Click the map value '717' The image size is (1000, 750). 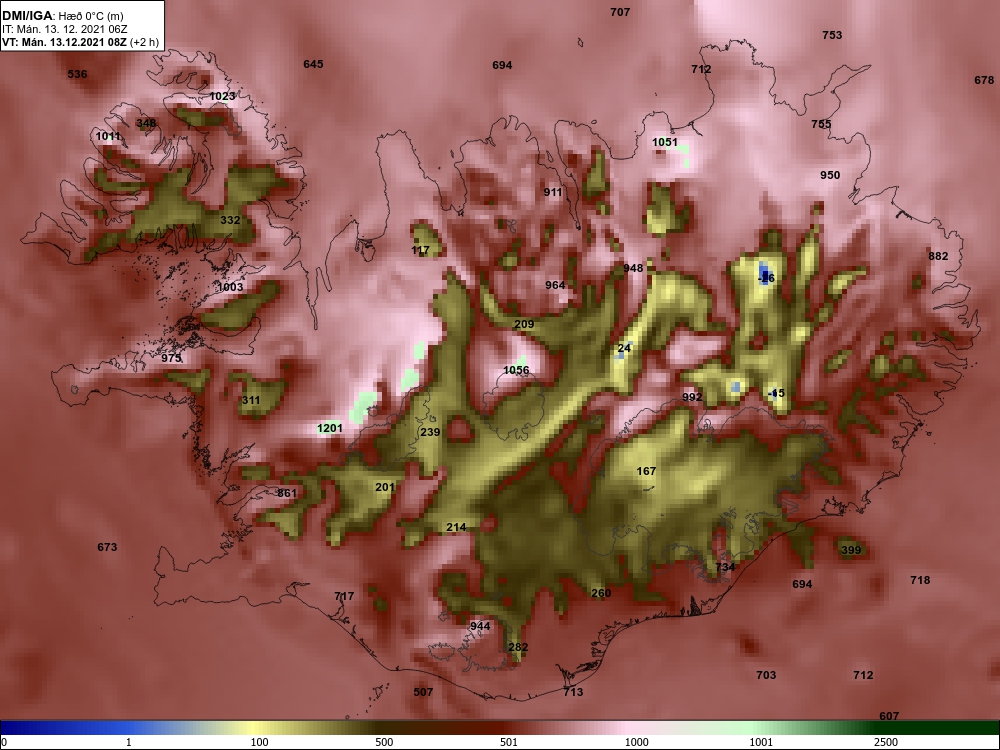(344, 596)
